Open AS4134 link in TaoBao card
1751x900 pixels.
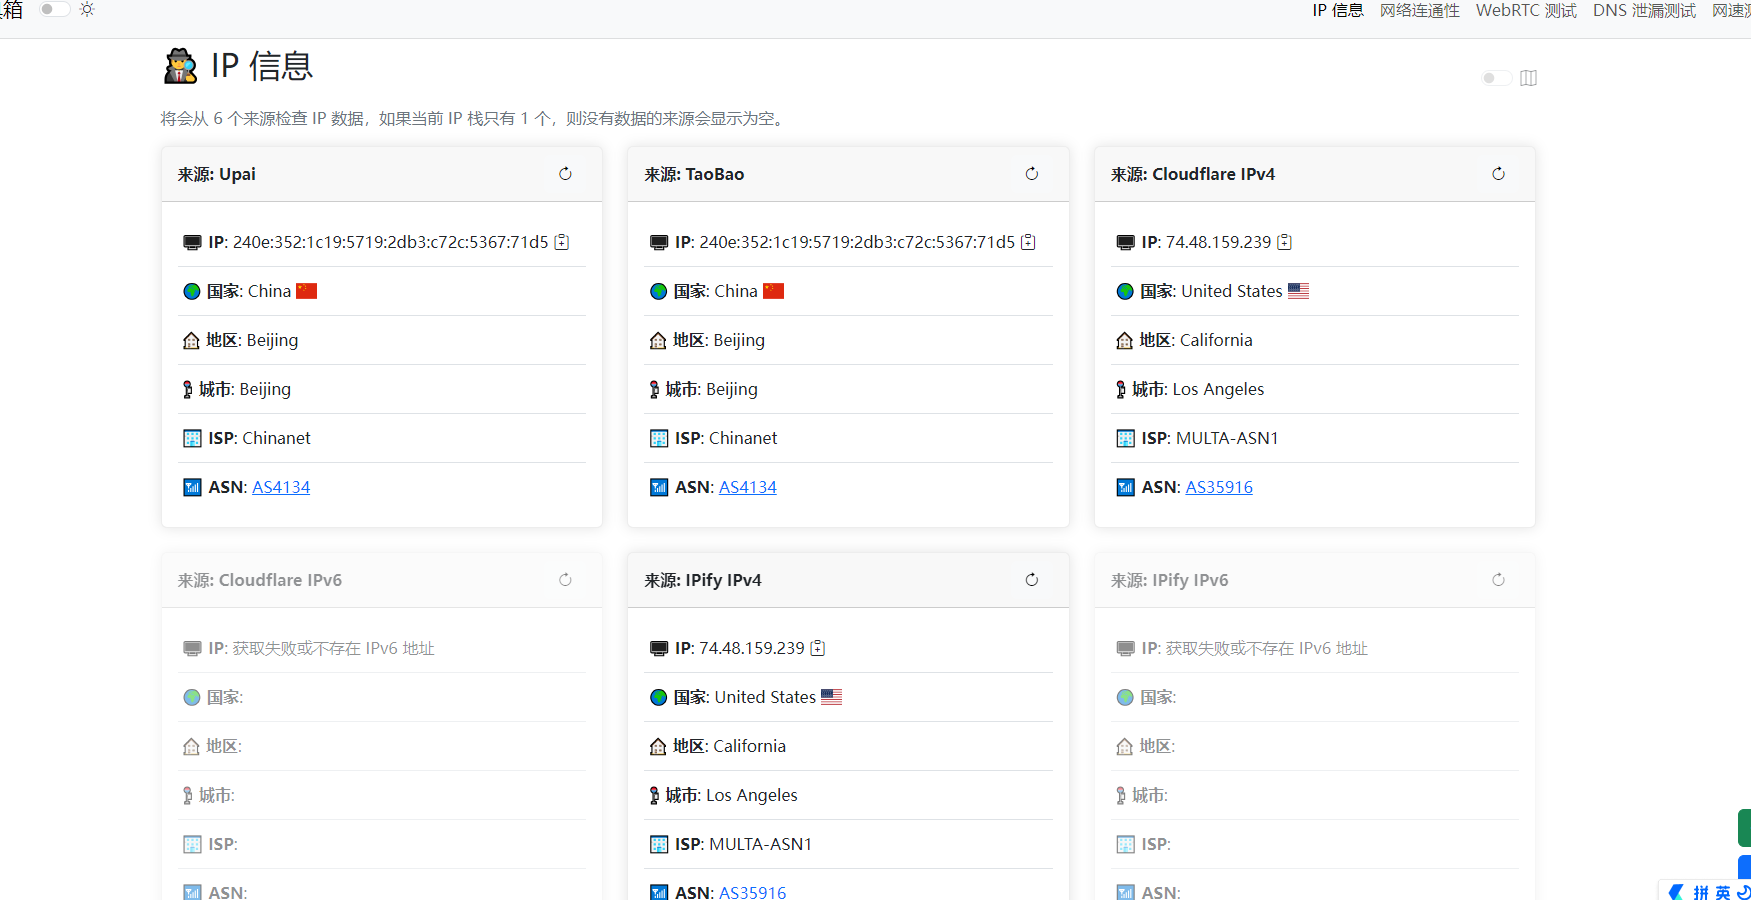pos(747,487)
